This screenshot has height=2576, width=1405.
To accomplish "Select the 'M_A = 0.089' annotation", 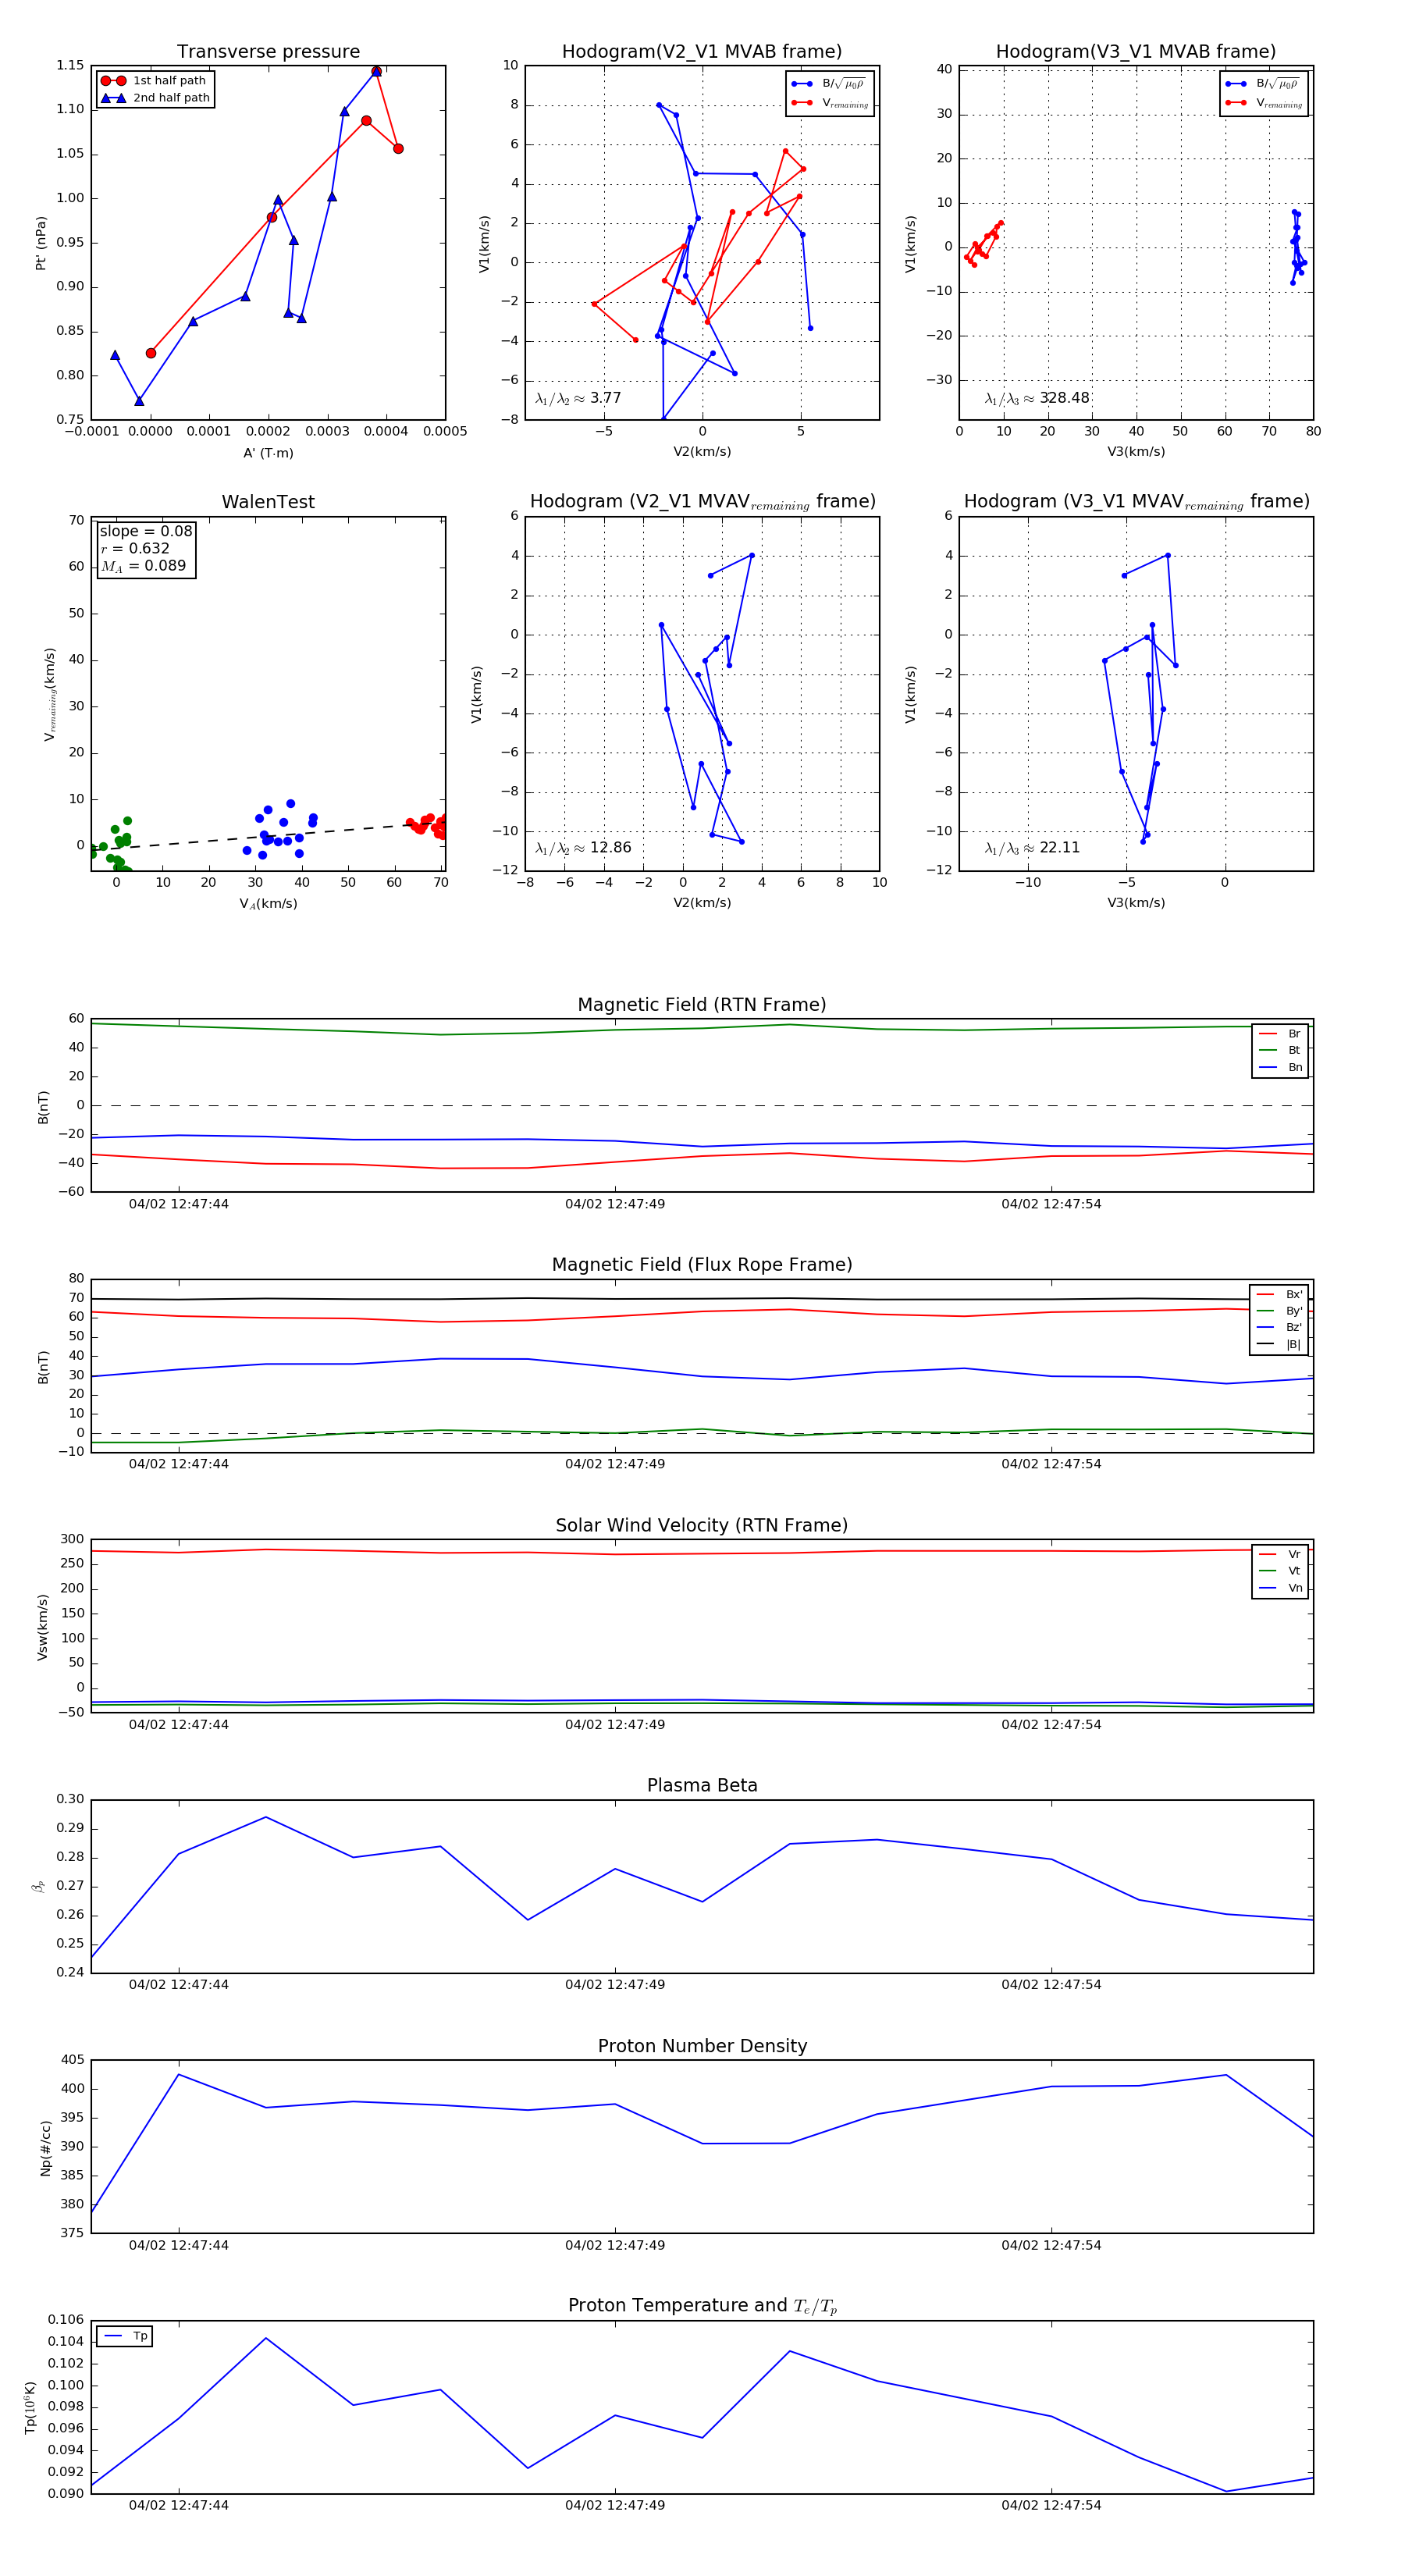I will (x=143, y=566).
